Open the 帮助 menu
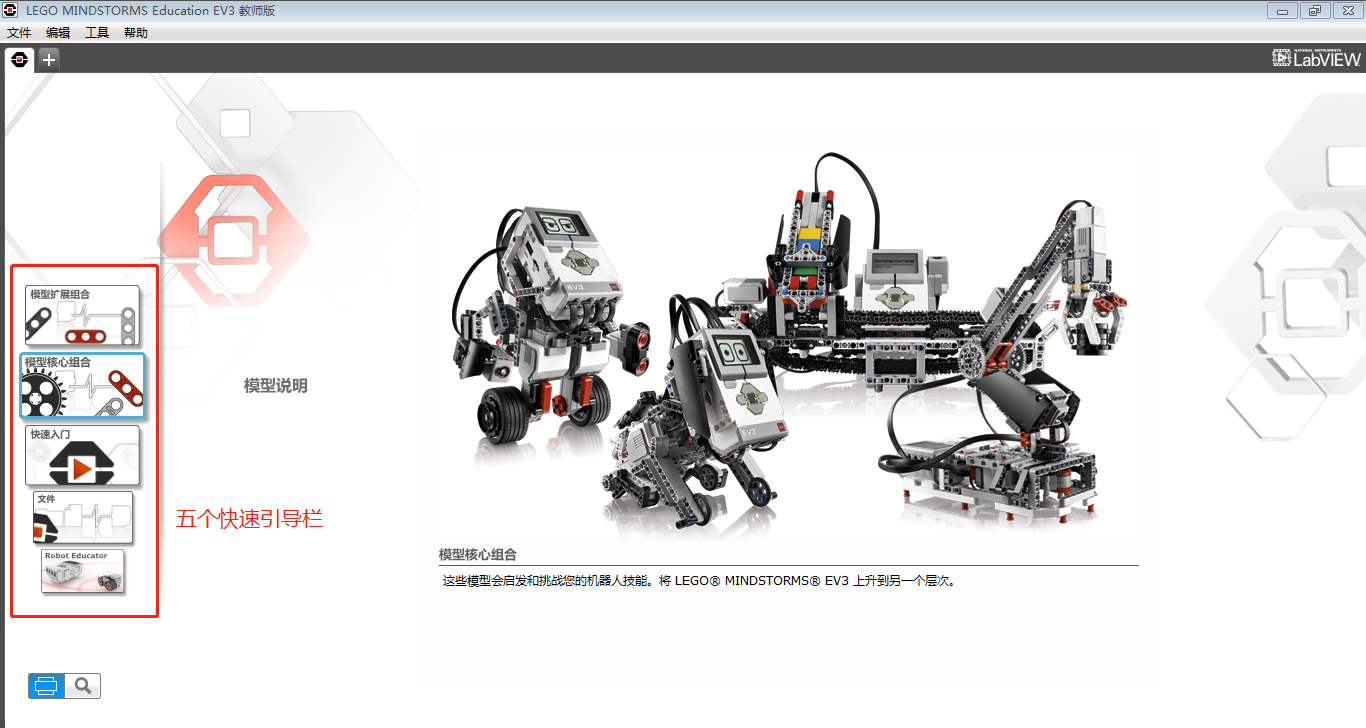 click(136, 33)
